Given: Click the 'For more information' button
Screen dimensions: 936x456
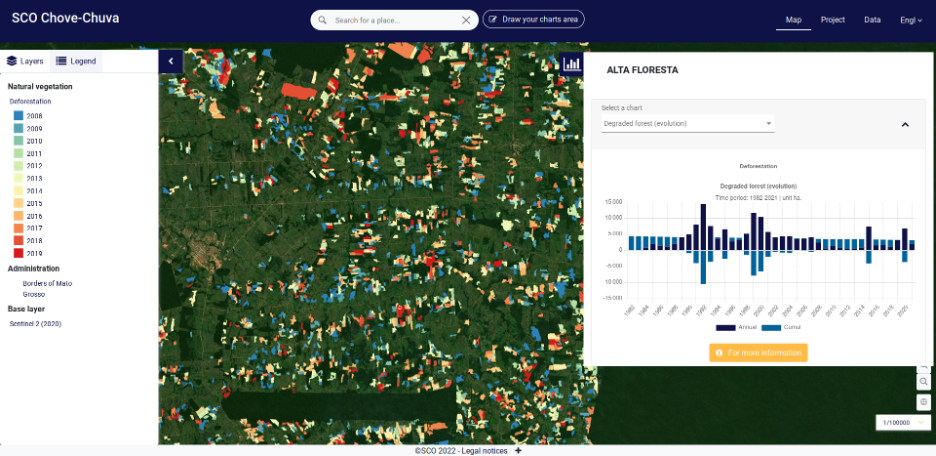Looking at the screenshot, I should click(x=758, y=353).
